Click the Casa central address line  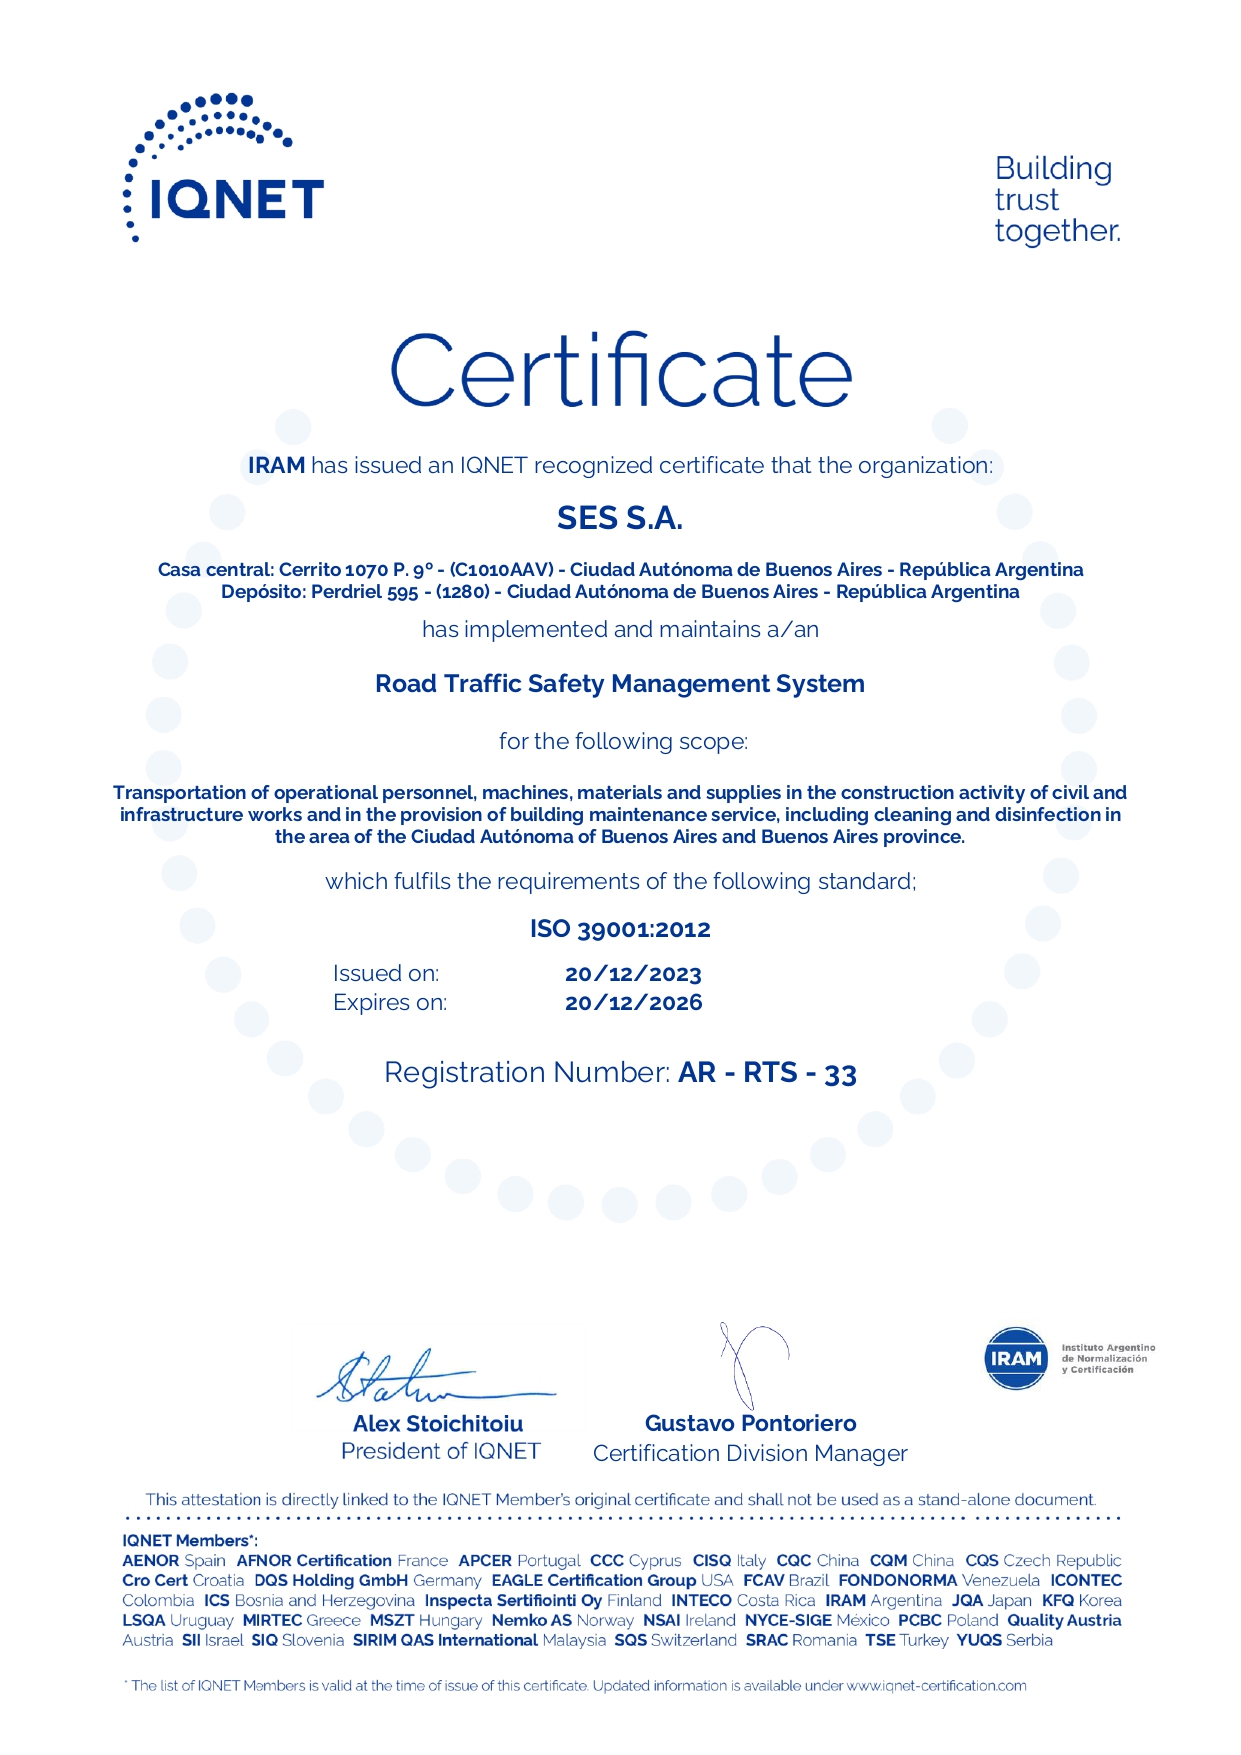(620, 569)
